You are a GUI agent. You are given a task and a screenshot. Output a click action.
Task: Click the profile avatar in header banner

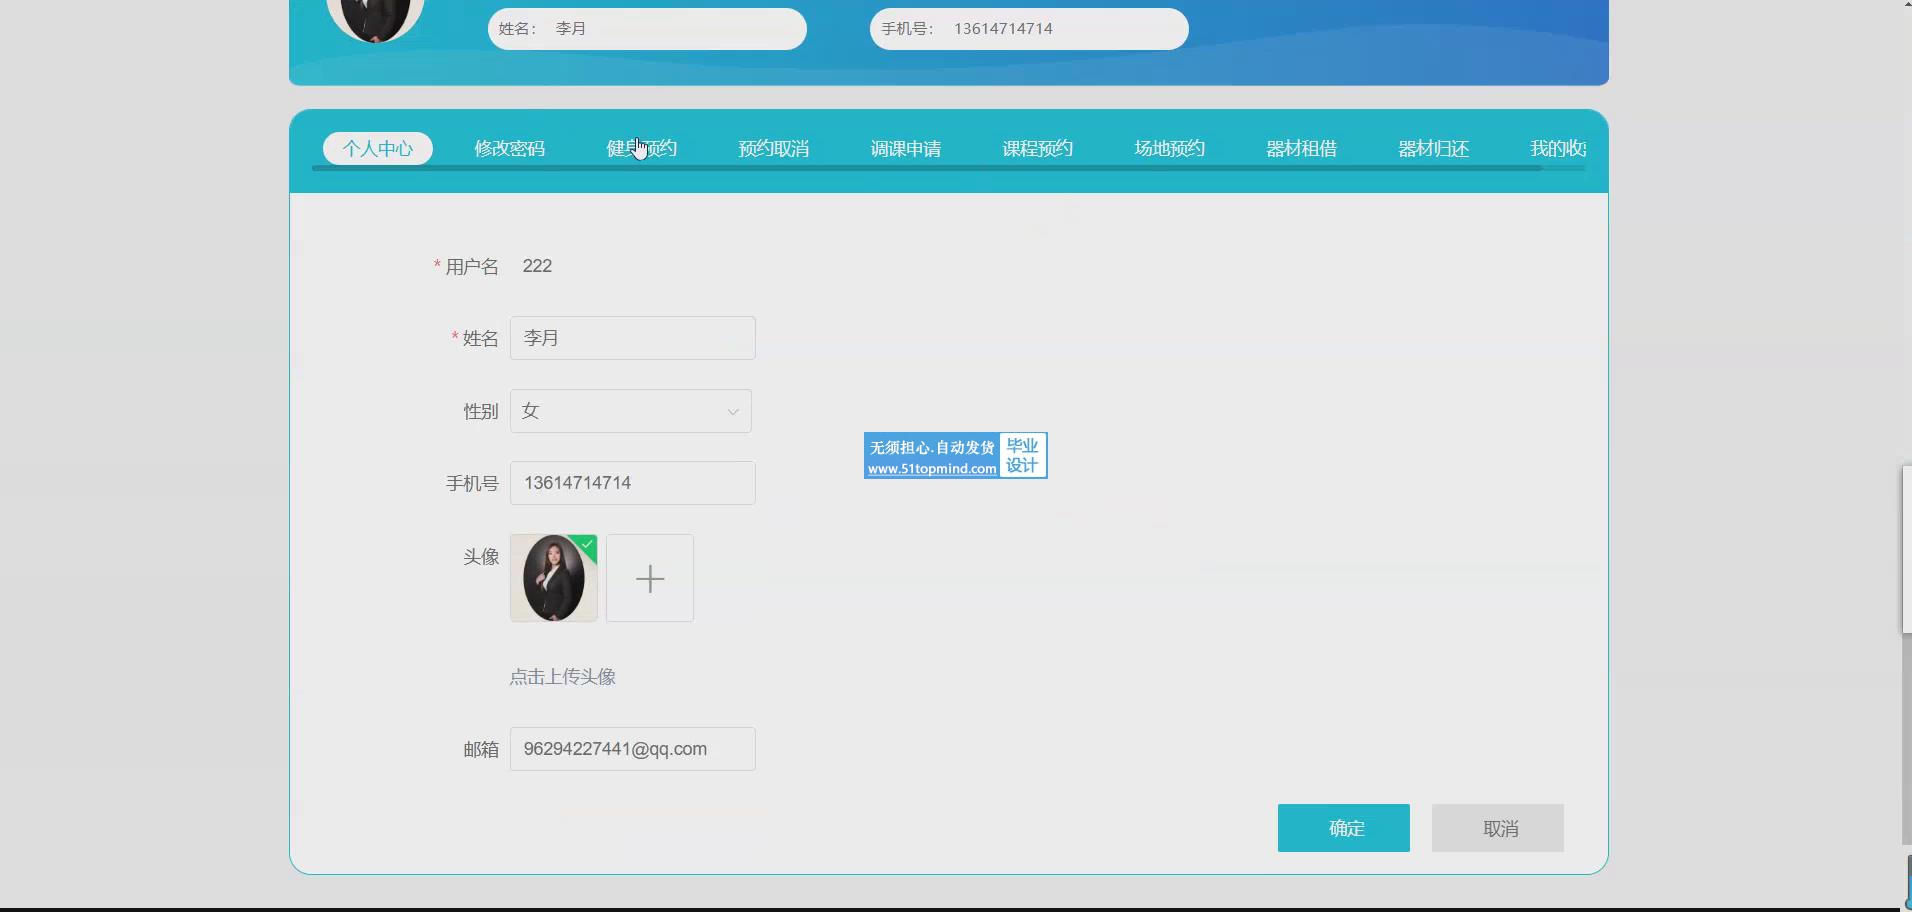(375, 17)
